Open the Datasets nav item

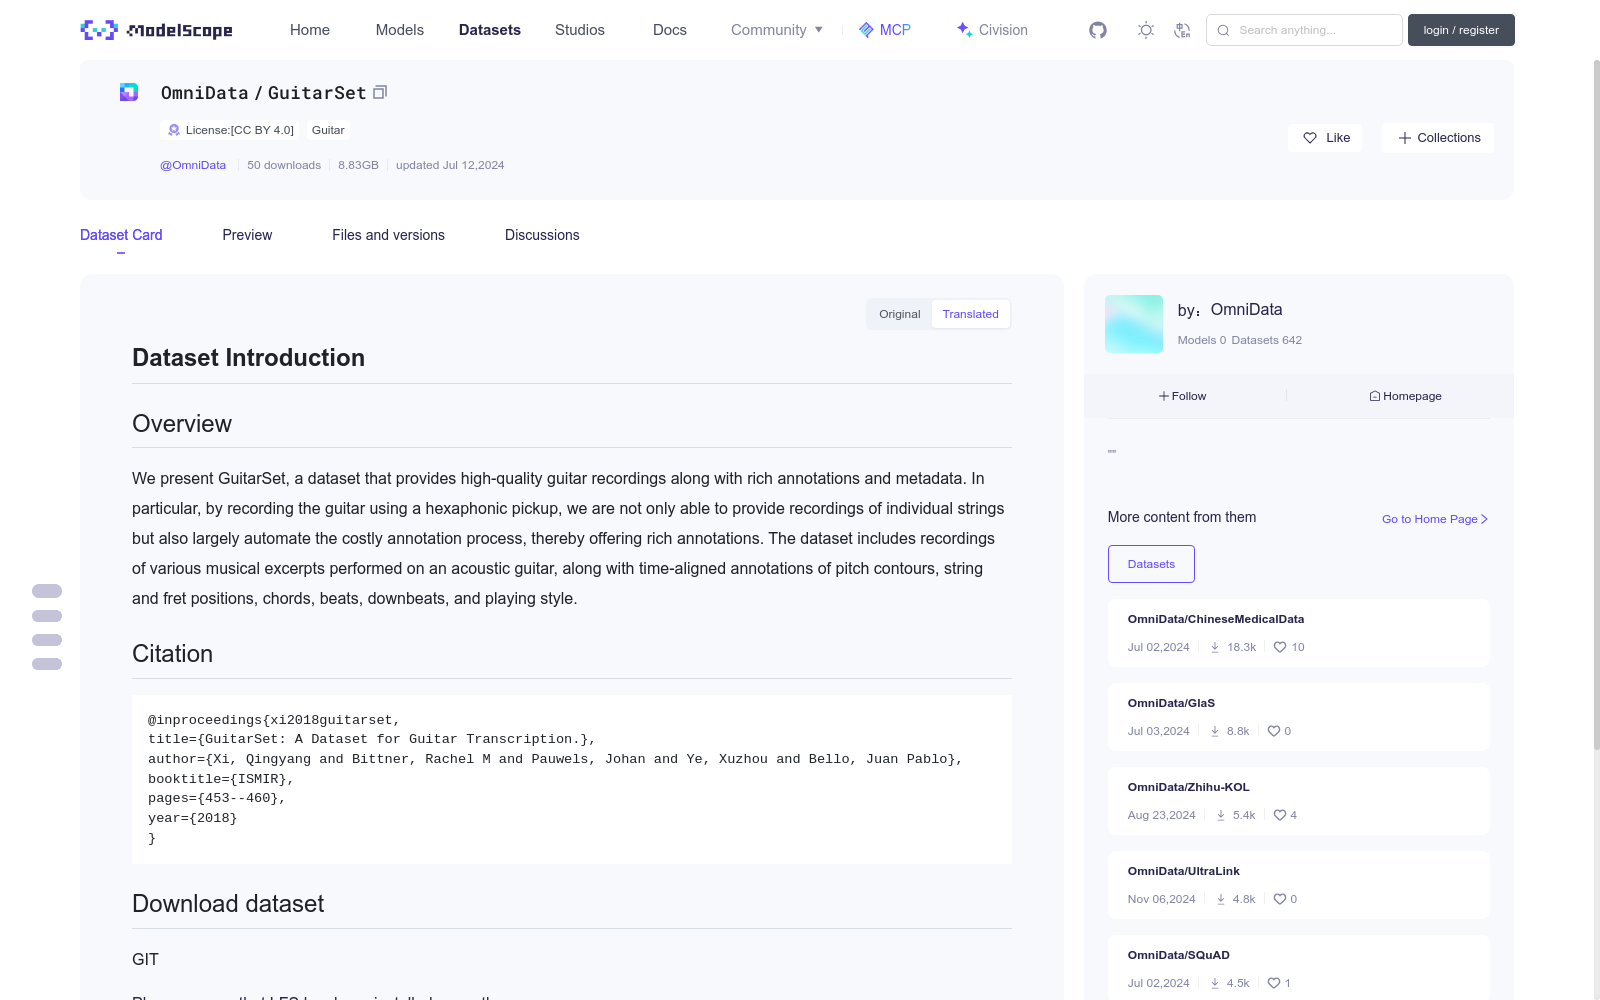(x=490, y=30)
